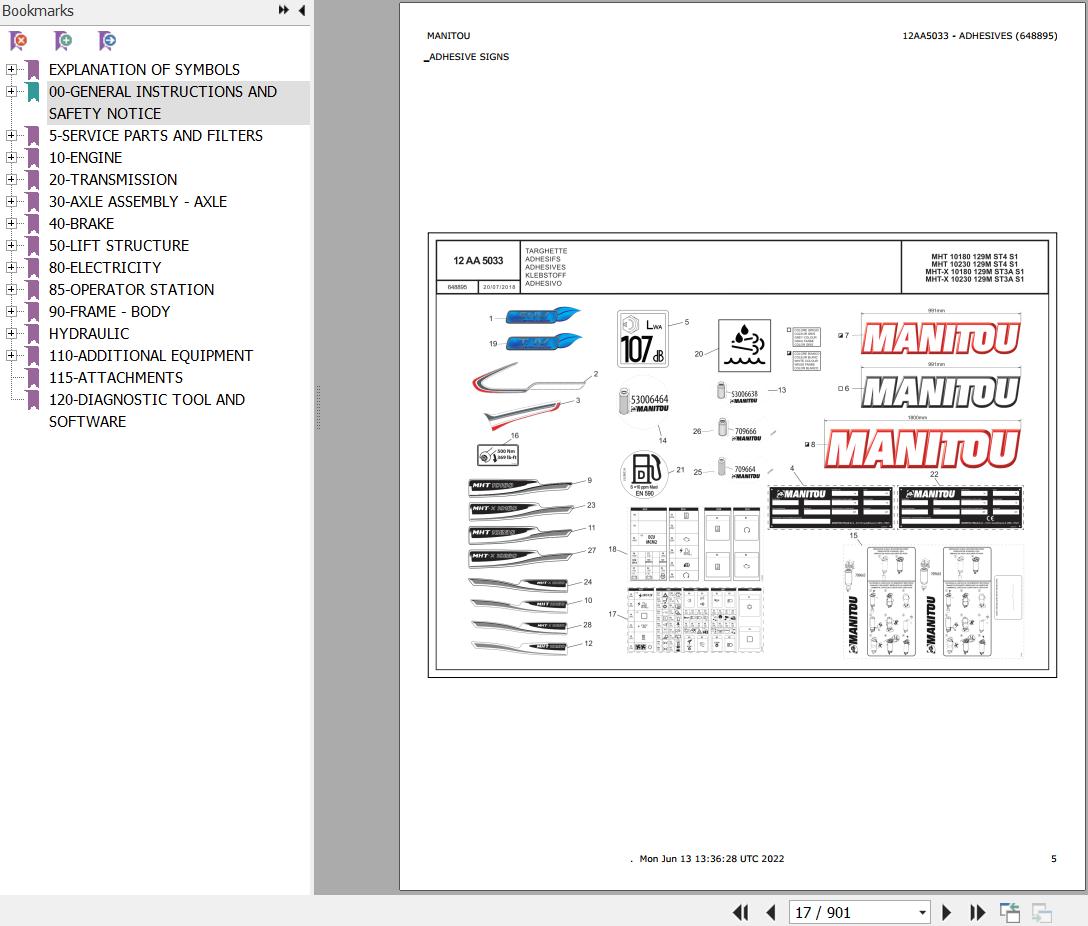This screenshot has width=1088, height=926.
Task: Click the delete bookmark icon
Action: 19,41
